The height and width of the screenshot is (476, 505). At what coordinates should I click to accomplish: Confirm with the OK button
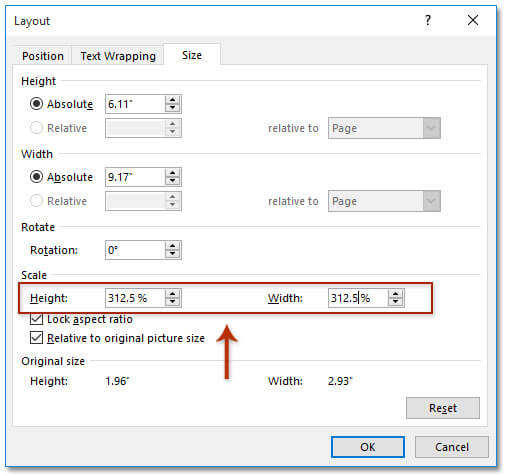(x=368, y=447)
